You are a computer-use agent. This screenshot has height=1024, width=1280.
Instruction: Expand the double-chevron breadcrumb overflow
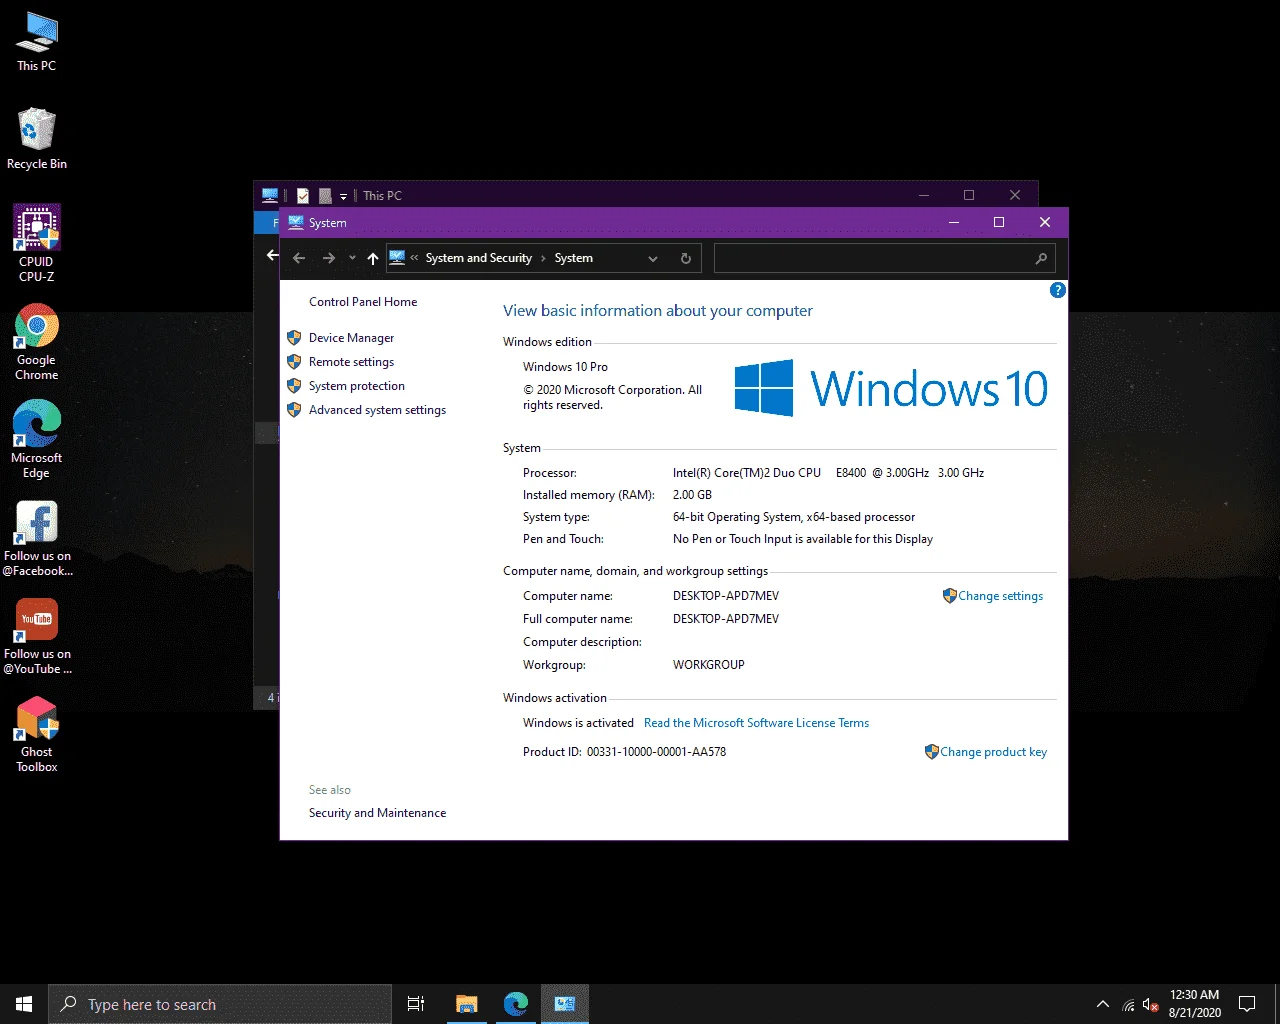pyautogui.click(x=414, y=258)
